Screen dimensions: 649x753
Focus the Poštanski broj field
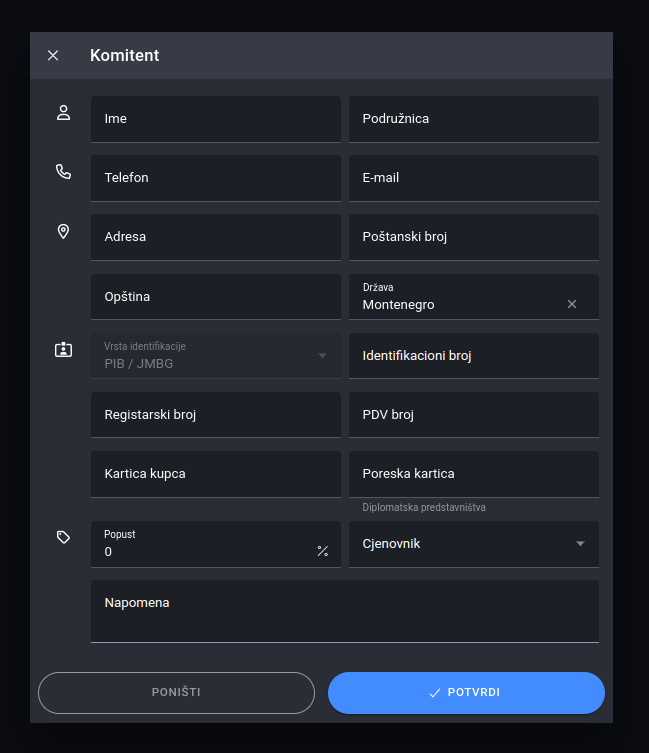473,238
